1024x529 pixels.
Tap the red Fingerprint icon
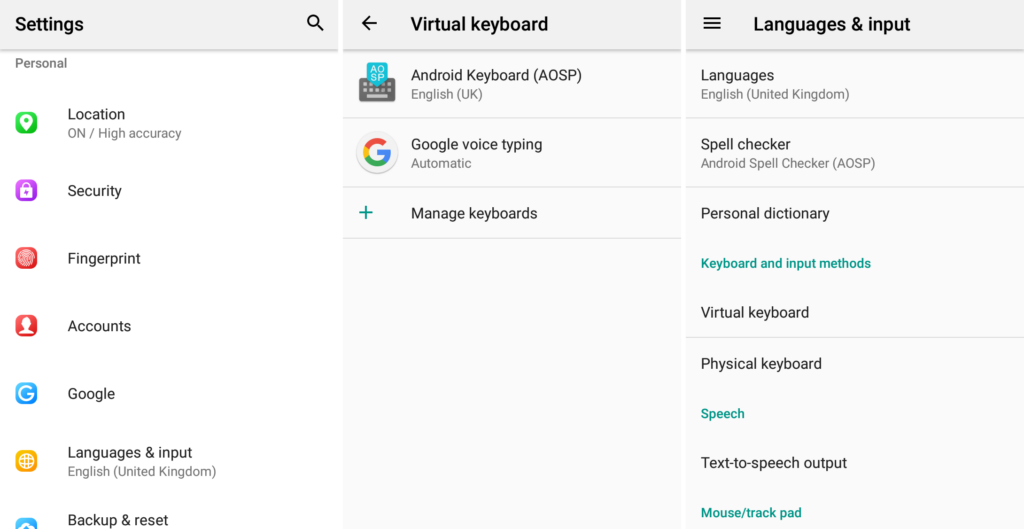point(26,258)
